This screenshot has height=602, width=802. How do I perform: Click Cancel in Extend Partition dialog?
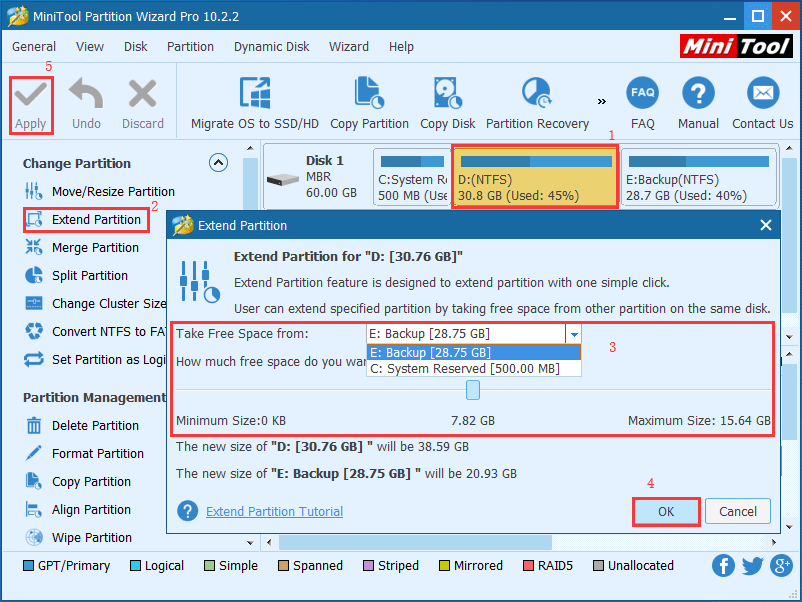(738, 511)
